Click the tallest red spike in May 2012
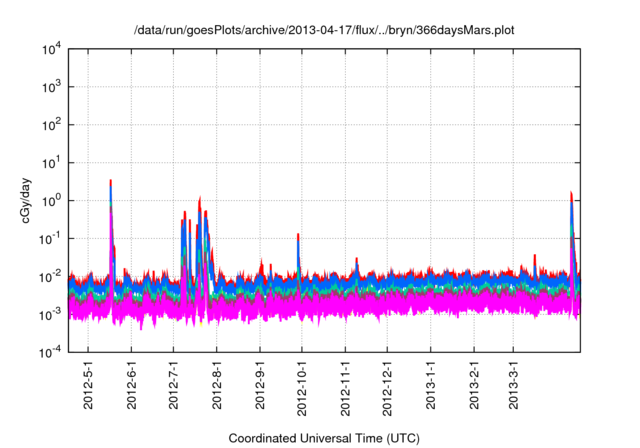 110,185
